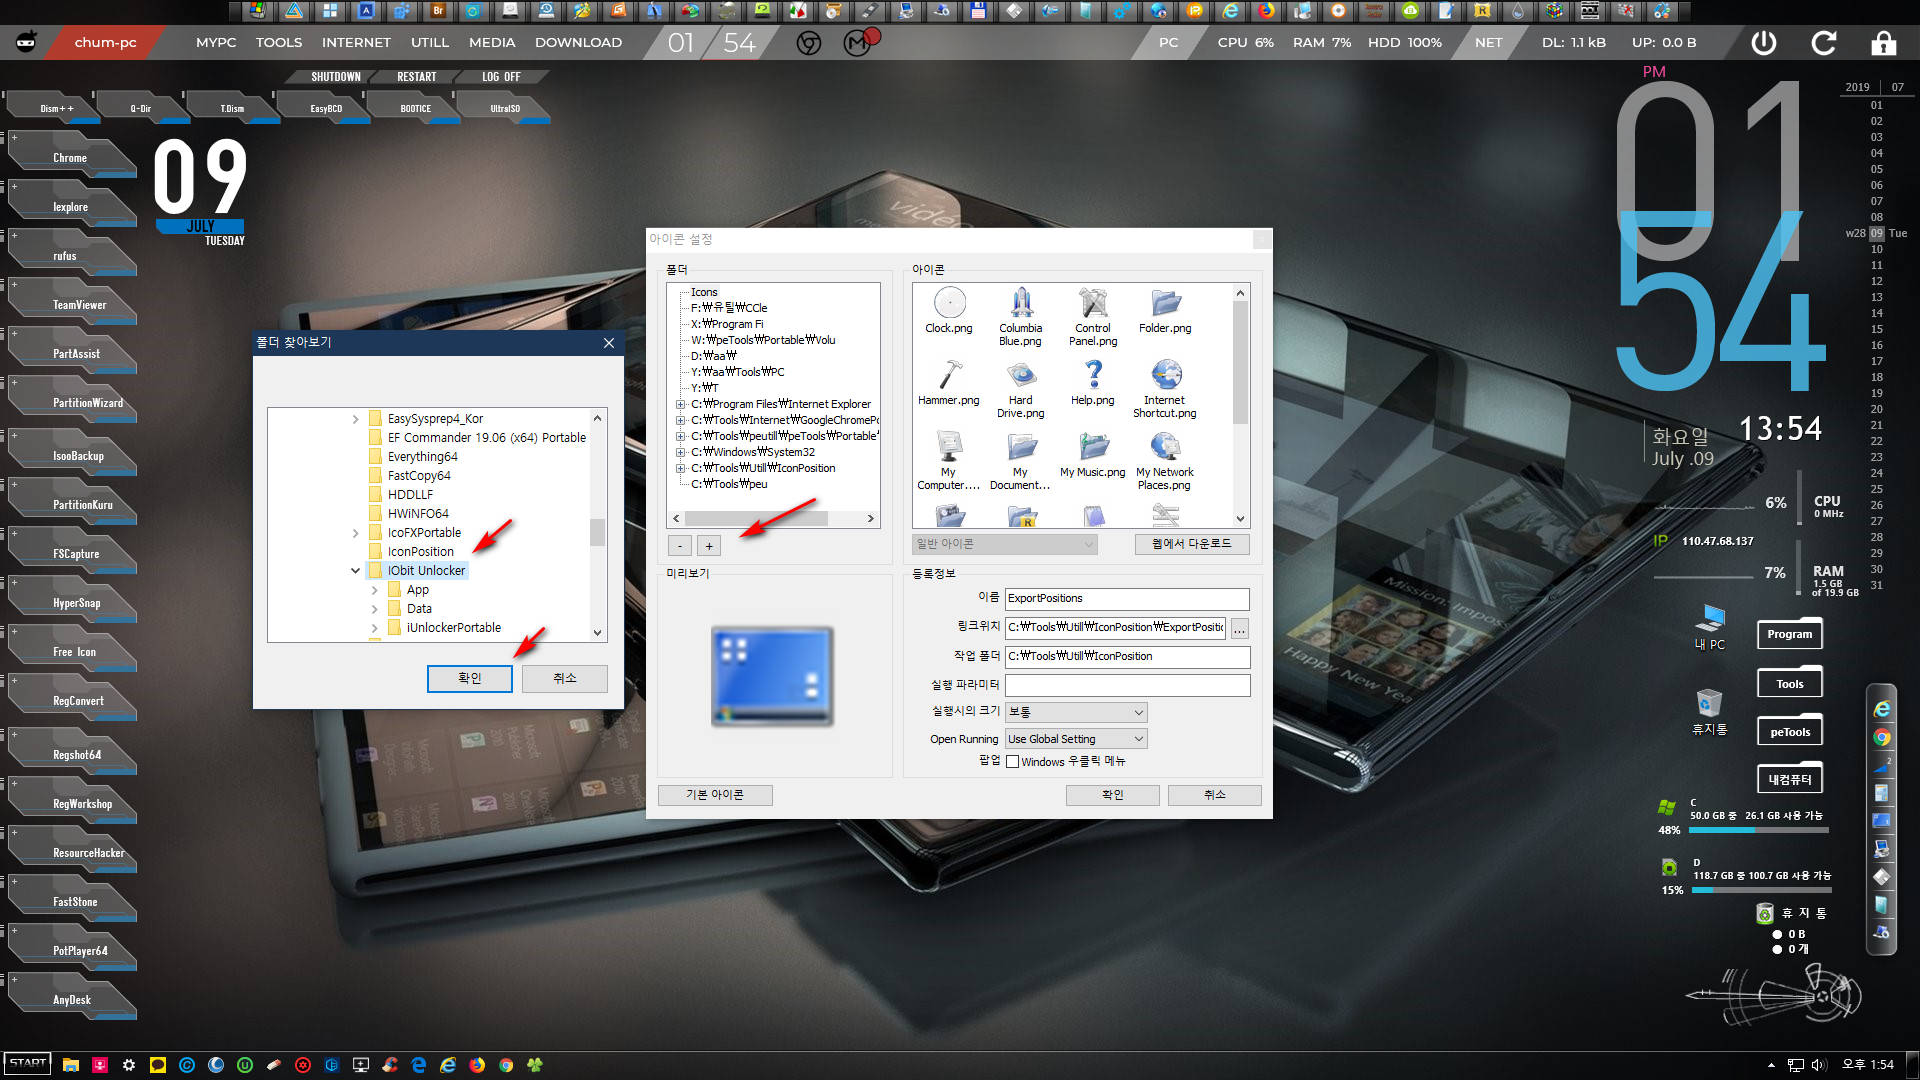Screen dimensions: 1920x1080
Task: Expand C:\Windows\System32 in folder list
Action: point(680,452)
